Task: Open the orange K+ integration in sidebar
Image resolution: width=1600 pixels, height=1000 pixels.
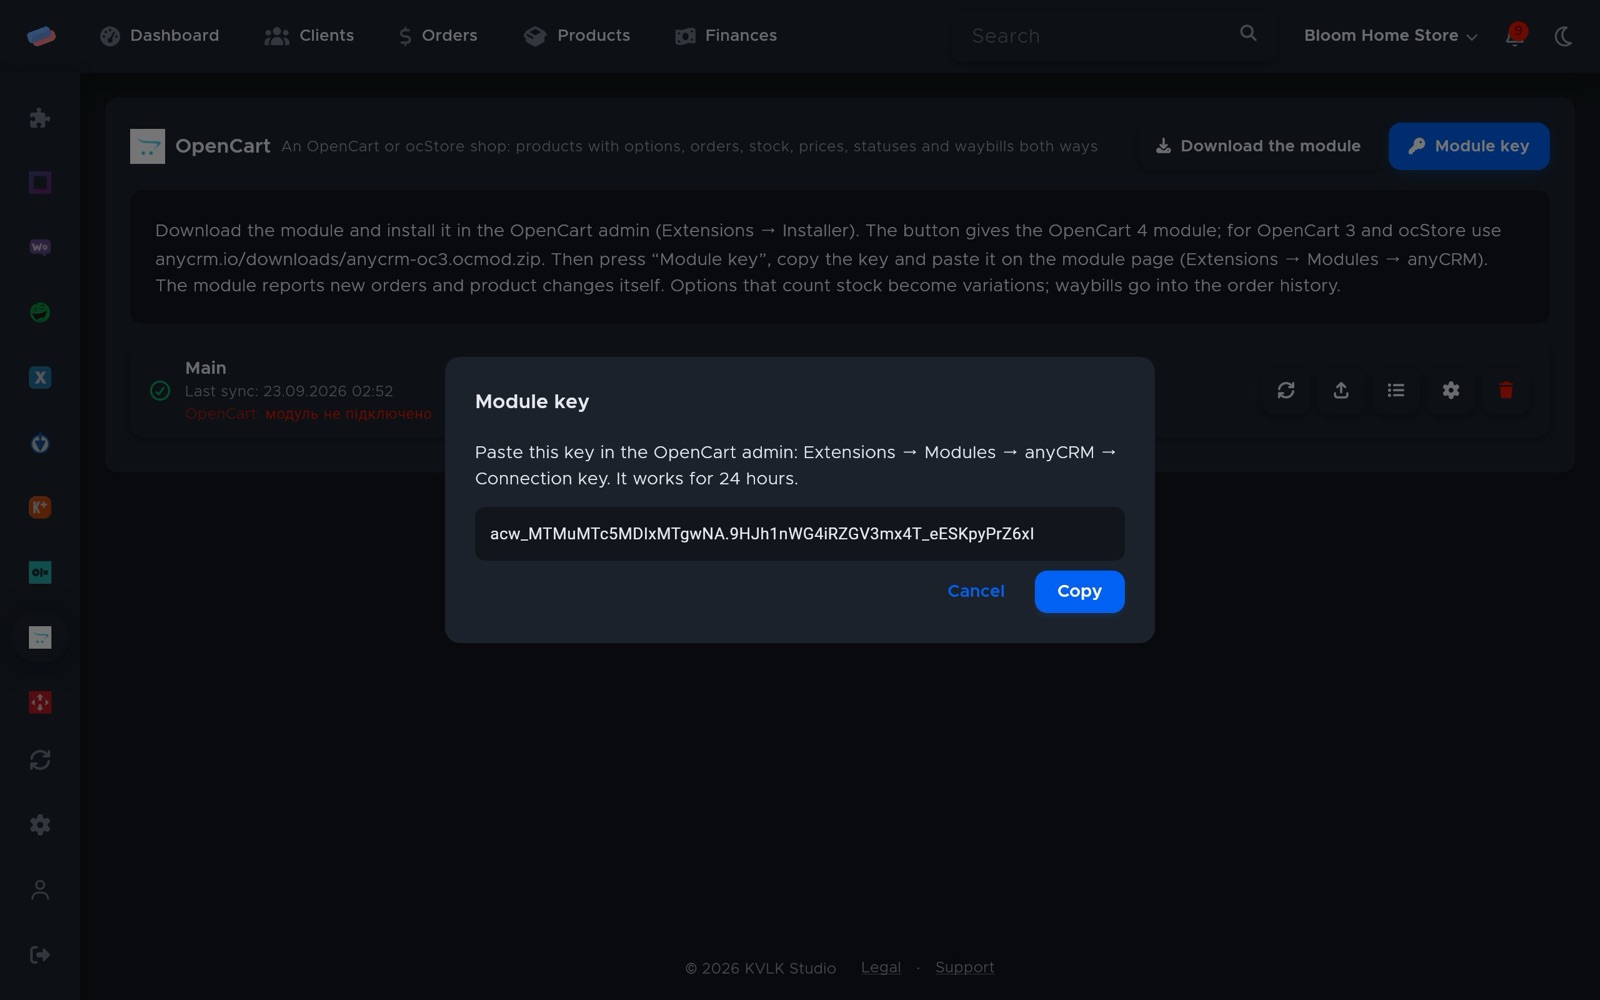Action: click(x=40, y=507)
